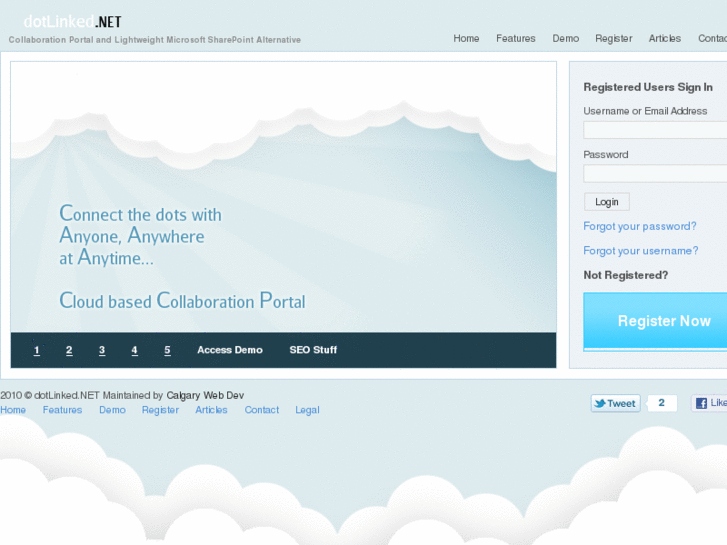727x545 pixels.
Task: Open Register in the top navigation
Action: 613,38
